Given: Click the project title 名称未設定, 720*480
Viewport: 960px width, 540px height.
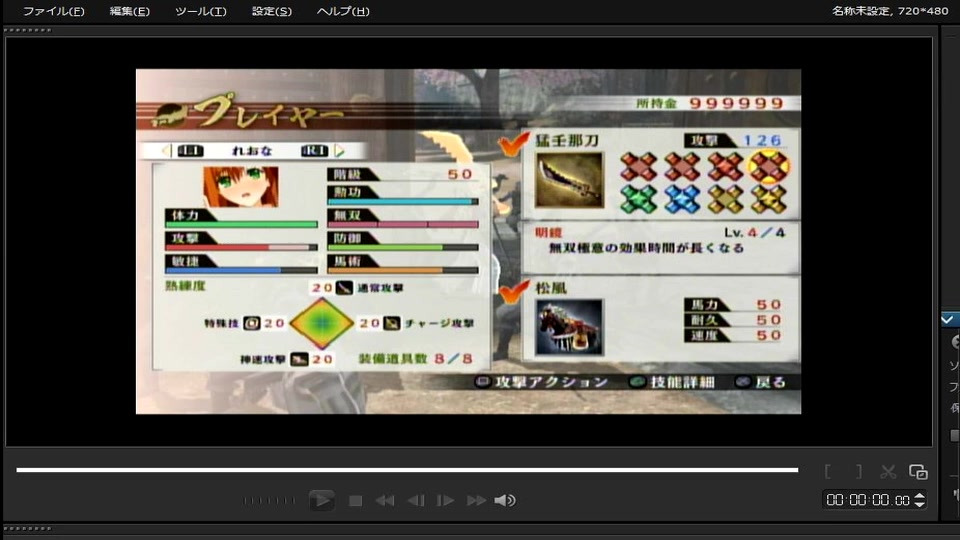Looking at the screenshot, I should tap(890, 11).
